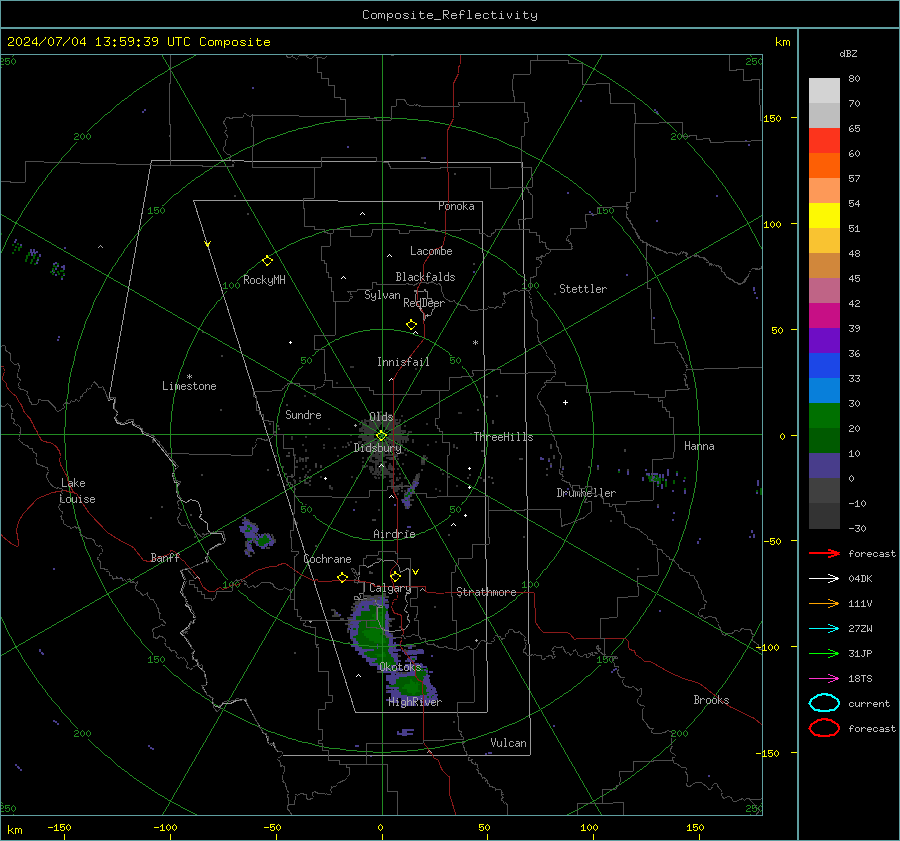Click the Okotoks city label
900x841 pixels.
coord(400,667)
